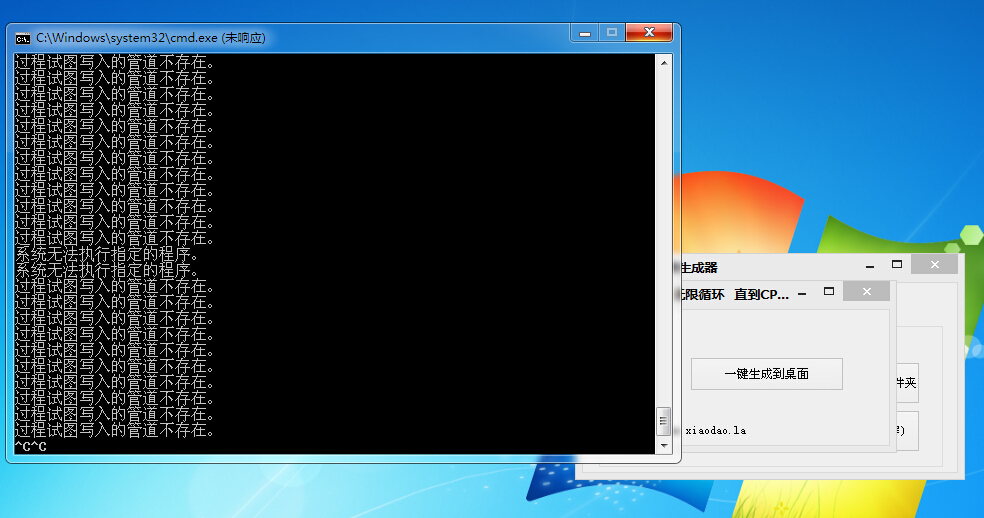Click the console scrollbar up arrow

(x=663, y=62)
